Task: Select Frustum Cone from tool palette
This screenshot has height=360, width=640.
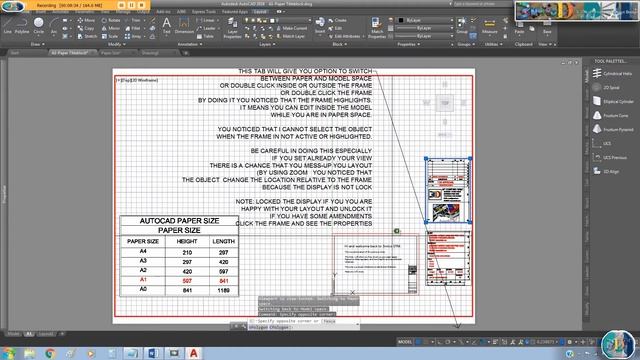Action: 611,116
